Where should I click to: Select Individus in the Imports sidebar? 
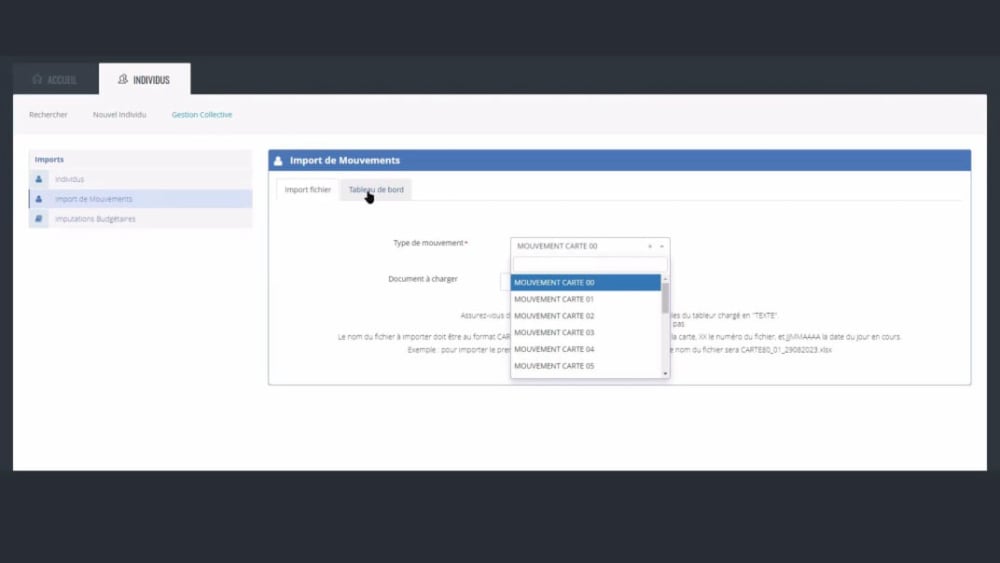[x=141, y=179]
